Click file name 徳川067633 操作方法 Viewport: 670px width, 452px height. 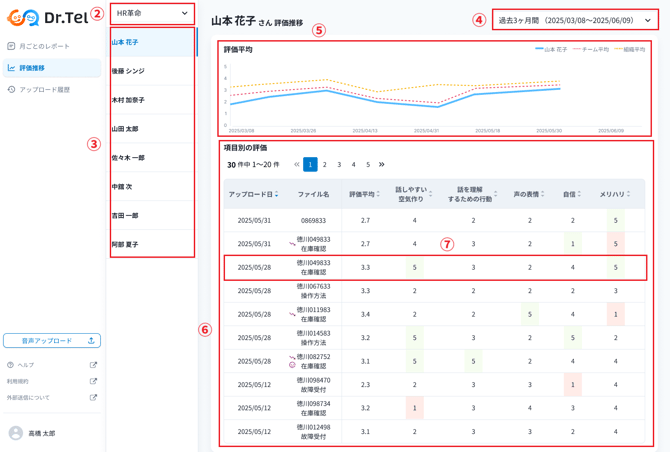(313, 291)
